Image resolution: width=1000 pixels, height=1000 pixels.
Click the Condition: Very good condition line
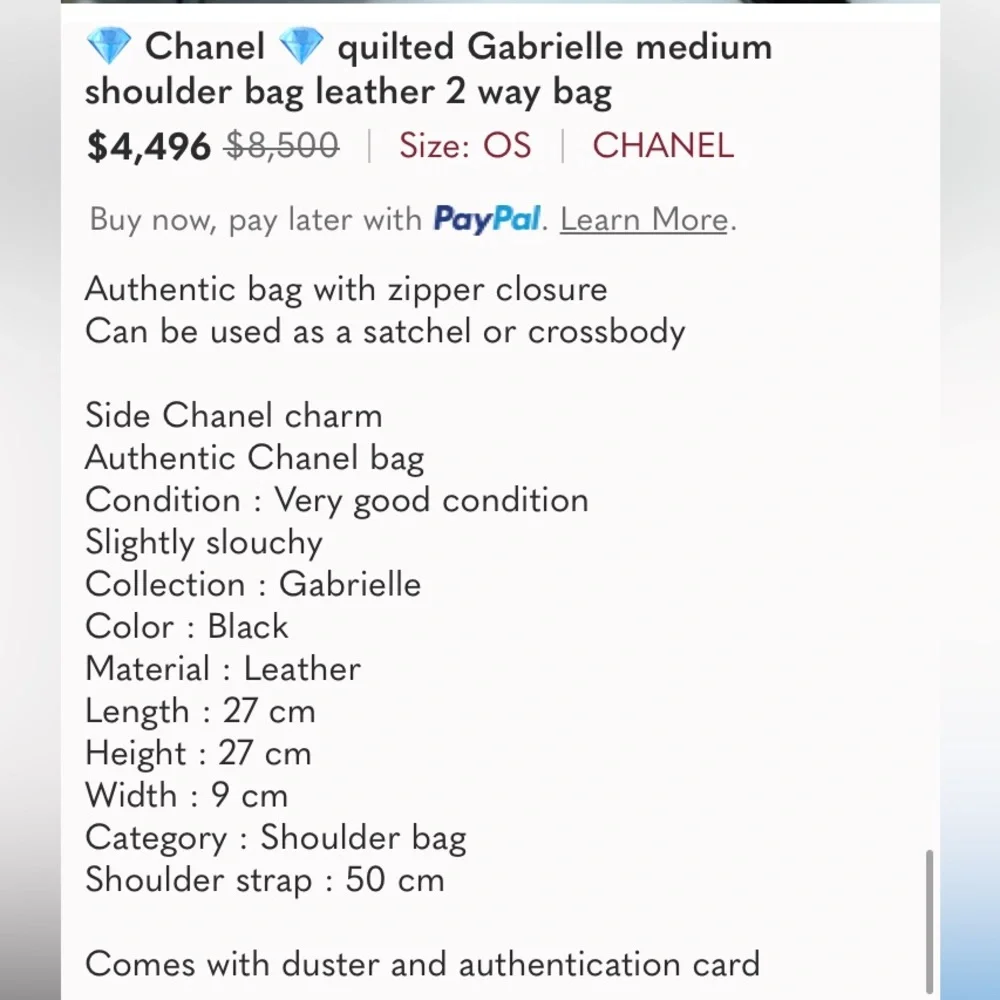click(x=336, y=500)
